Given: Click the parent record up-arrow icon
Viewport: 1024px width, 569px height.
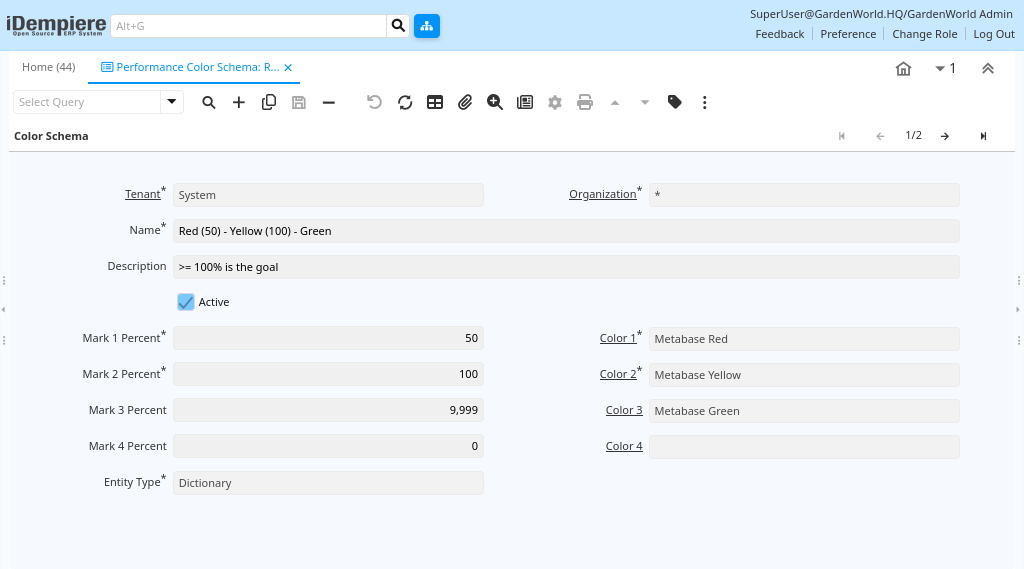Looking at the screenshot, I should (x=615, y=103).
